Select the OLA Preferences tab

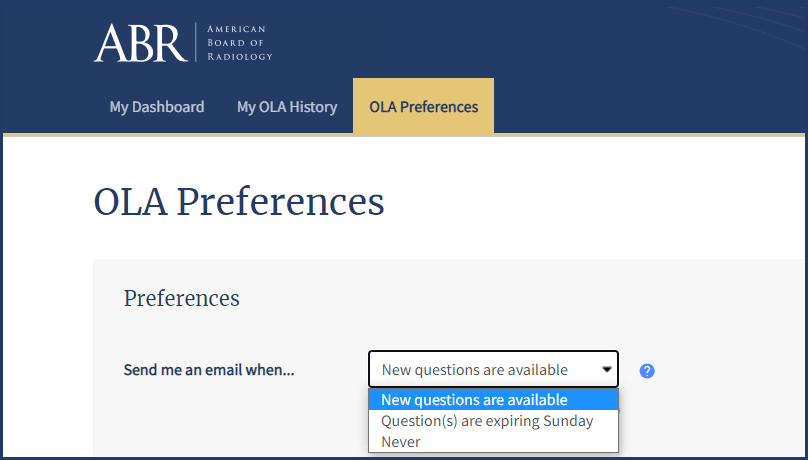click(x=423, y=107)
